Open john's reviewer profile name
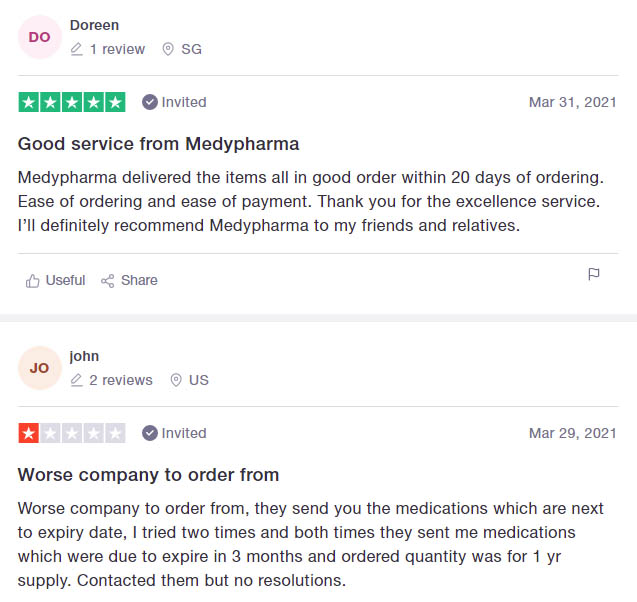 point(84,356)
